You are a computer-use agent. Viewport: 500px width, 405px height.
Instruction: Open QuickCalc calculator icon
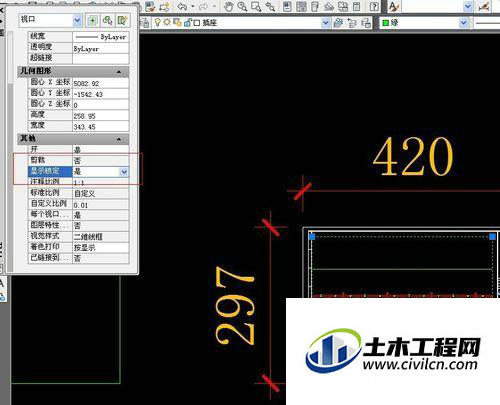click(x=357, y=7)
